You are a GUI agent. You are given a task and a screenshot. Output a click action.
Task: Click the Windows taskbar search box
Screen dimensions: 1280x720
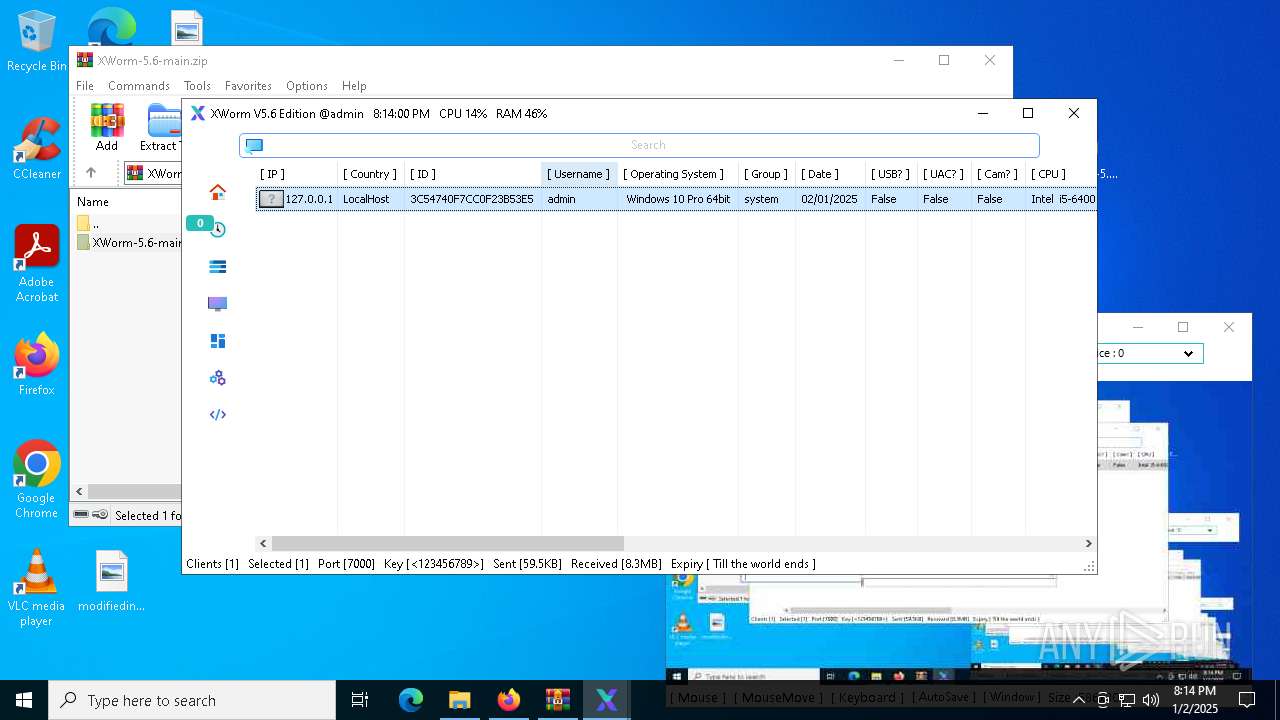[x=192, y=700]
